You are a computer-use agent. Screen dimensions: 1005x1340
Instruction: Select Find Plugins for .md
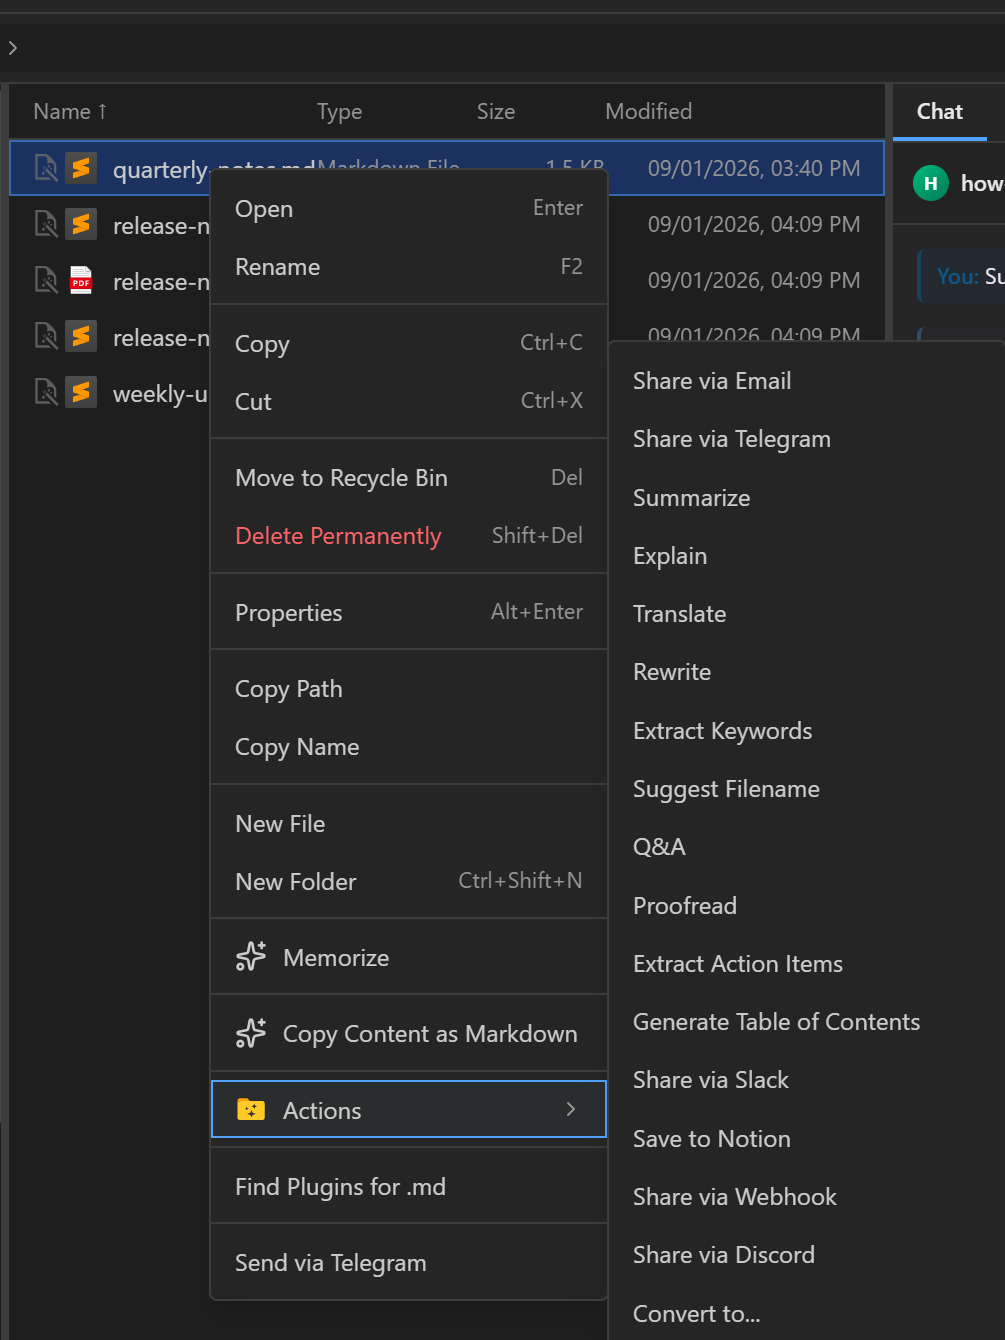pos(409,1186)
